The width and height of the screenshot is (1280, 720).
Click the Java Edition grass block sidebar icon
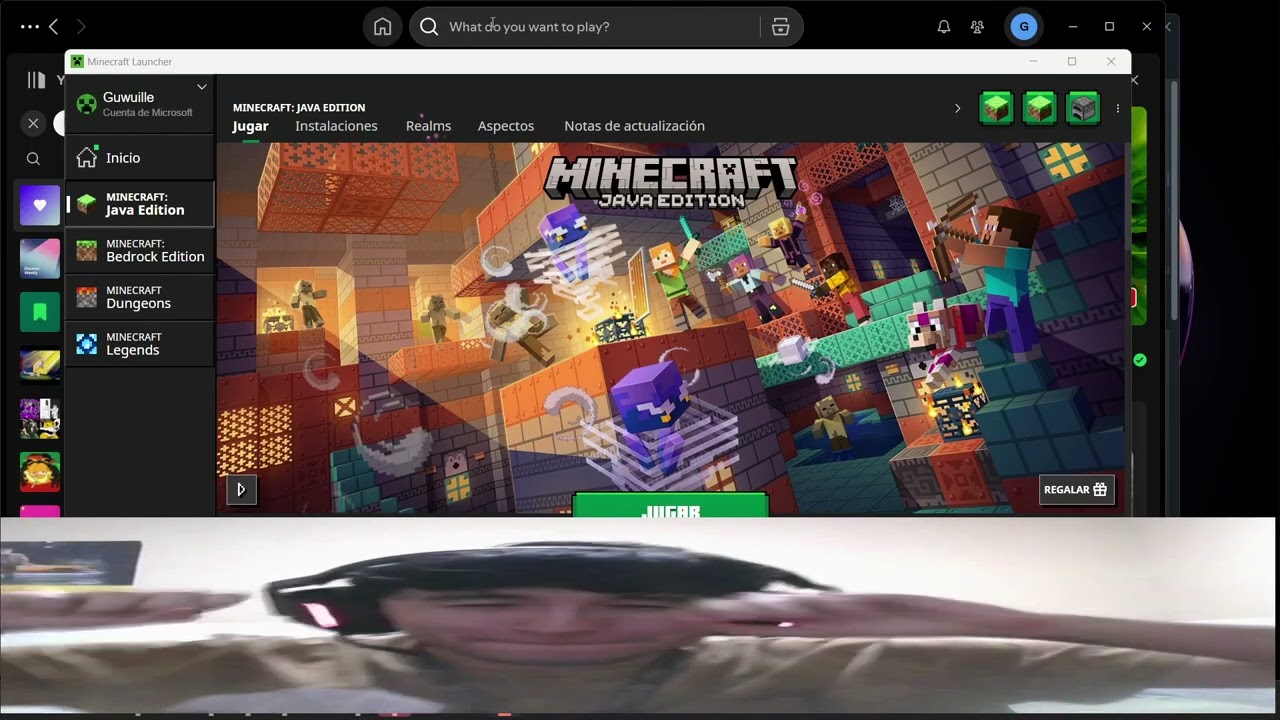pyautogui.click(x=87, y=204)
